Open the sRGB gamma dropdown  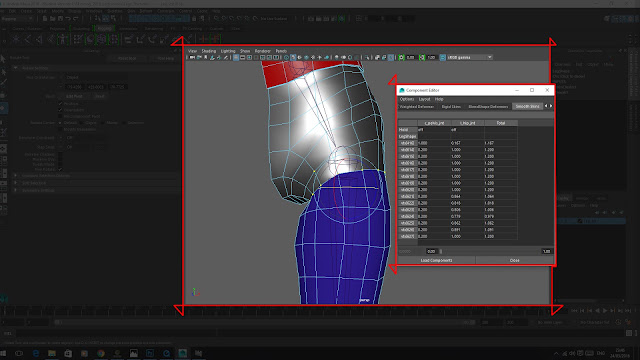pyautogui.click(x=470, y=58)
